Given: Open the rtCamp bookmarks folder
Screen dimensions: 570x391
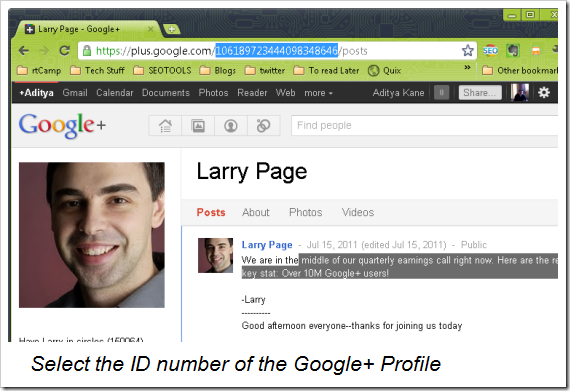Looking at the screenshot, I should click(x=39, y=70).
